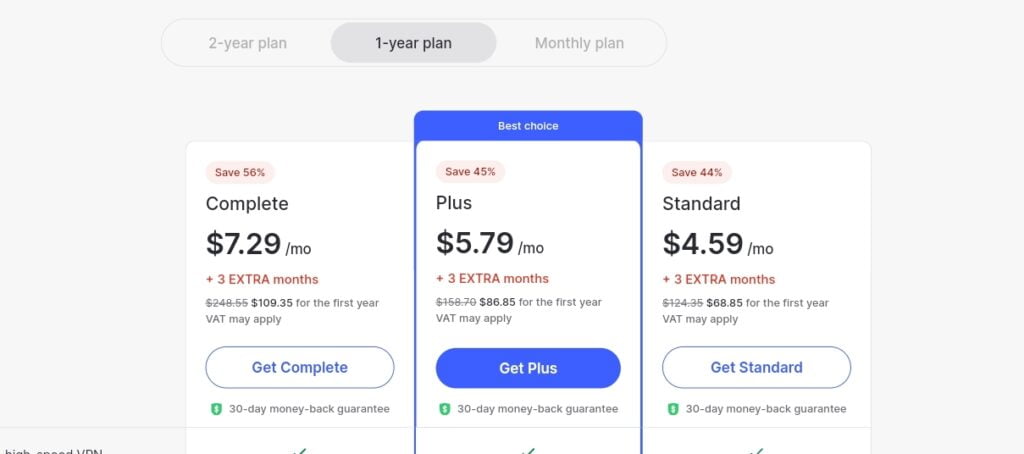Click the Get Standard button
Image resolution: width=1024 pixels, height=454 pixels.
click(756, 368)
